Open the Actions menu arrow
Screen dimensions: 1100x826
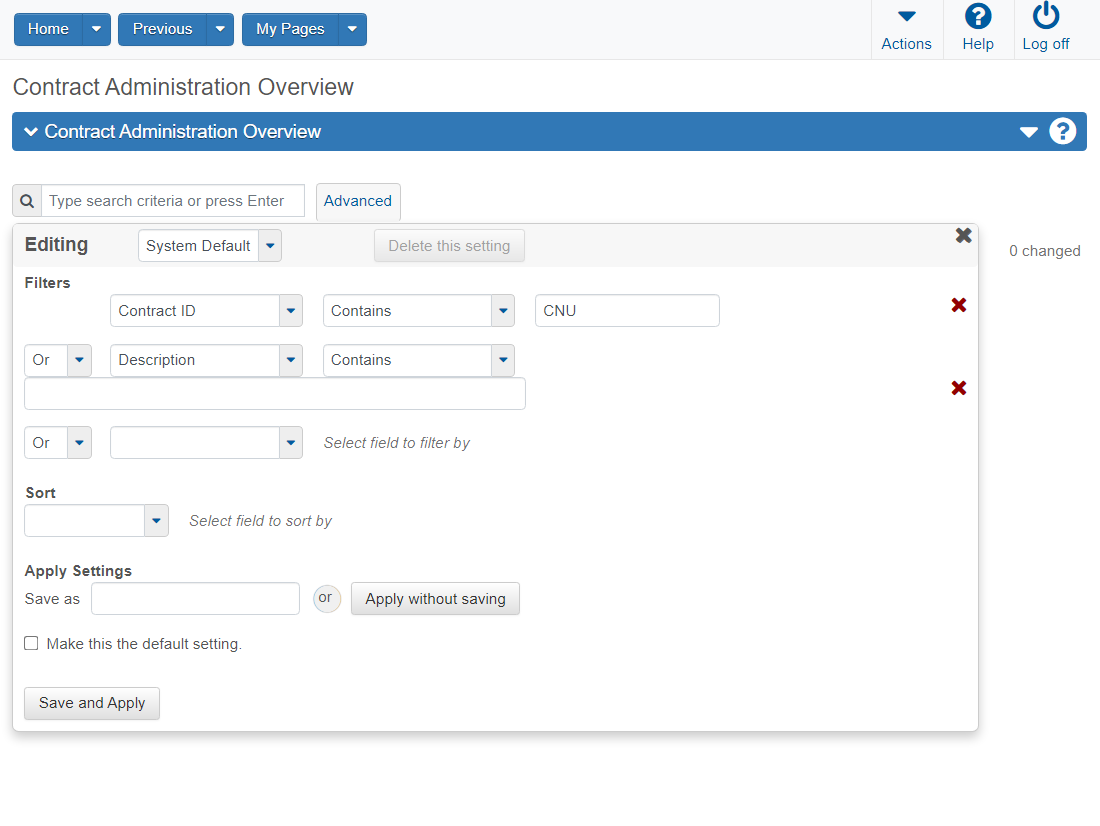pos(906,16)
